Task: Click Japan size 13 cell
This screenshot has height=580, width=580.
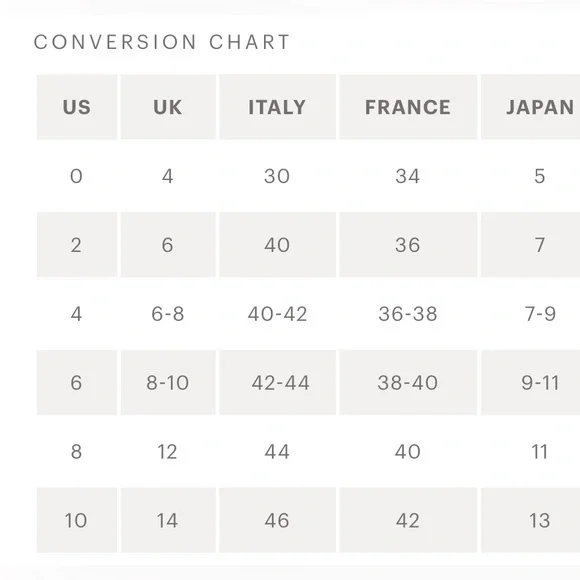Action: tap(531, 520)
